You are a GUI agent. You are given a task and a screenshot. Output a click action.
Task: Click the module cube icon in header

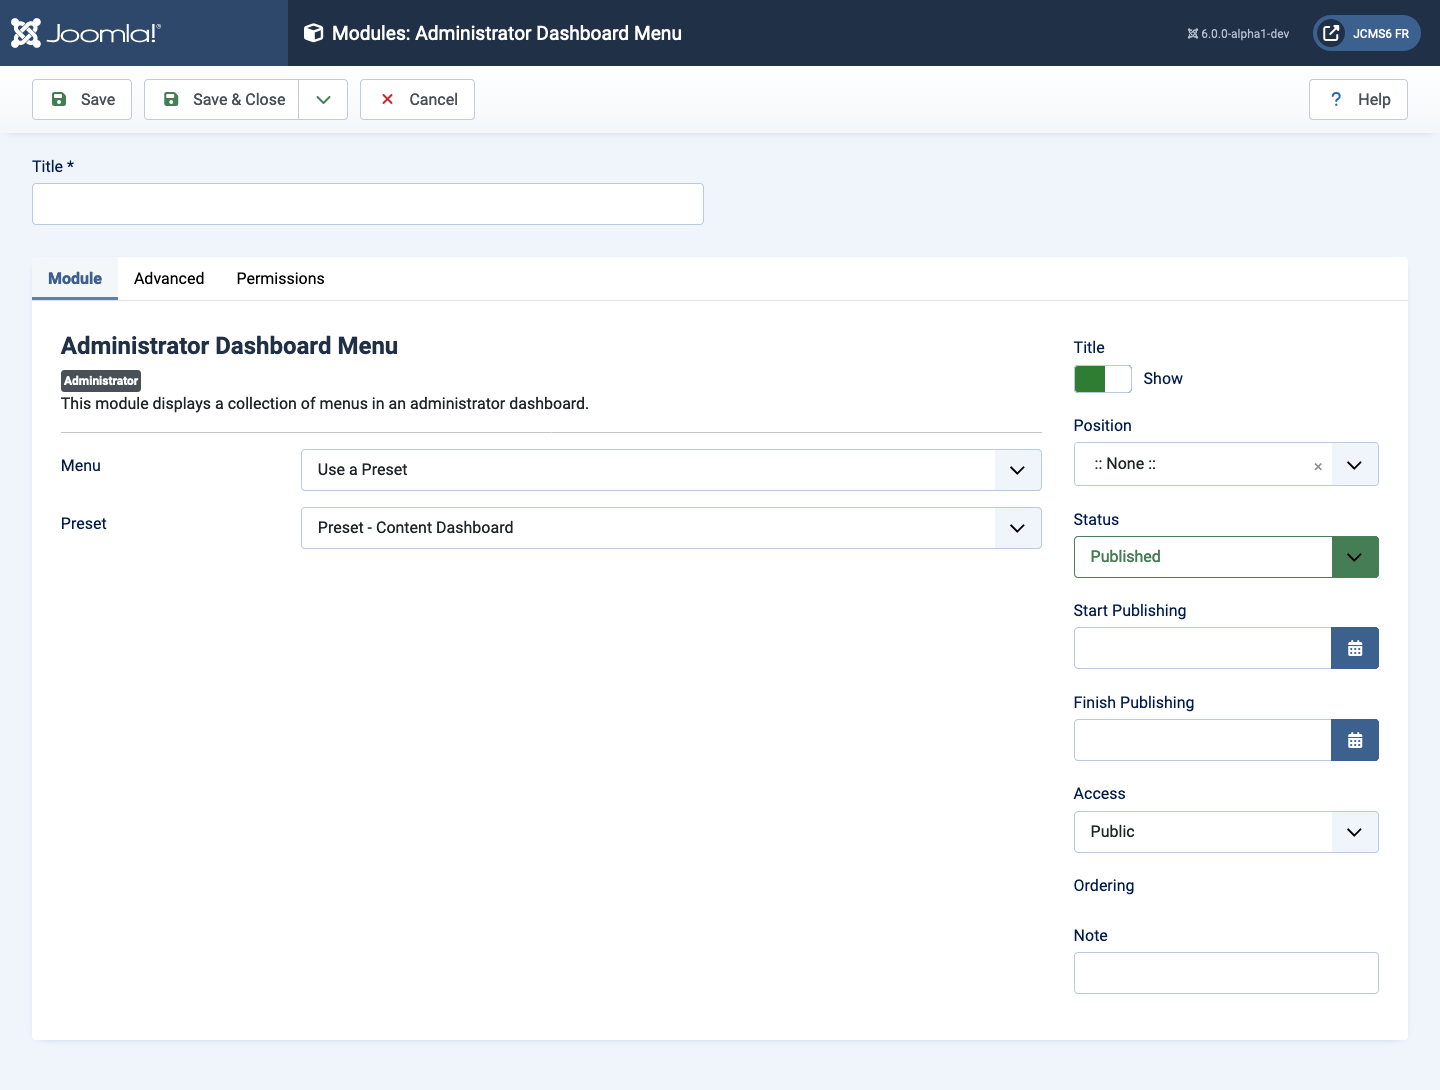(313, 33)
